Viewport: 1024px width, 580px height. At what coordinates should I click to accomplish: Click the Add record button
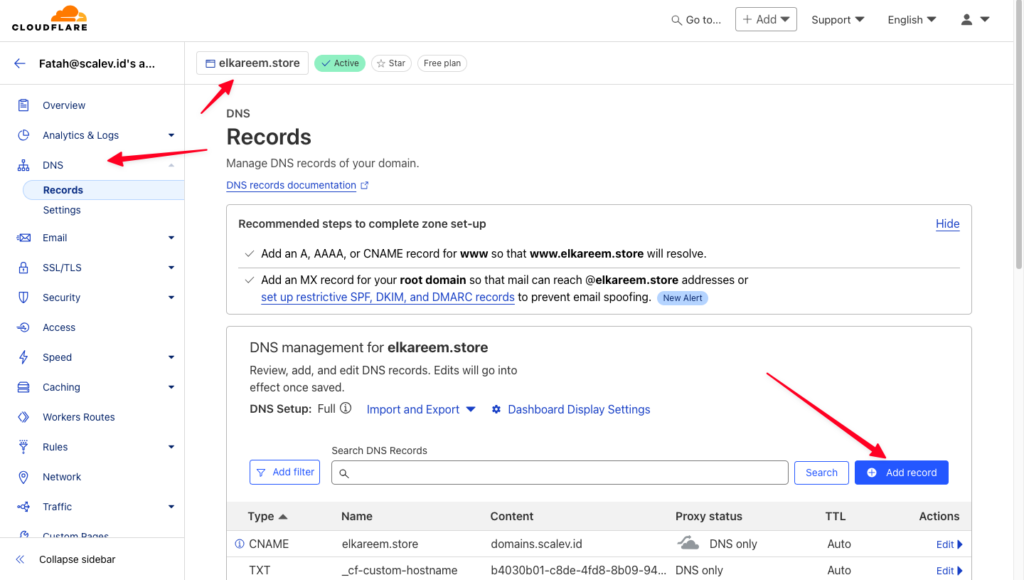(901, 472)
